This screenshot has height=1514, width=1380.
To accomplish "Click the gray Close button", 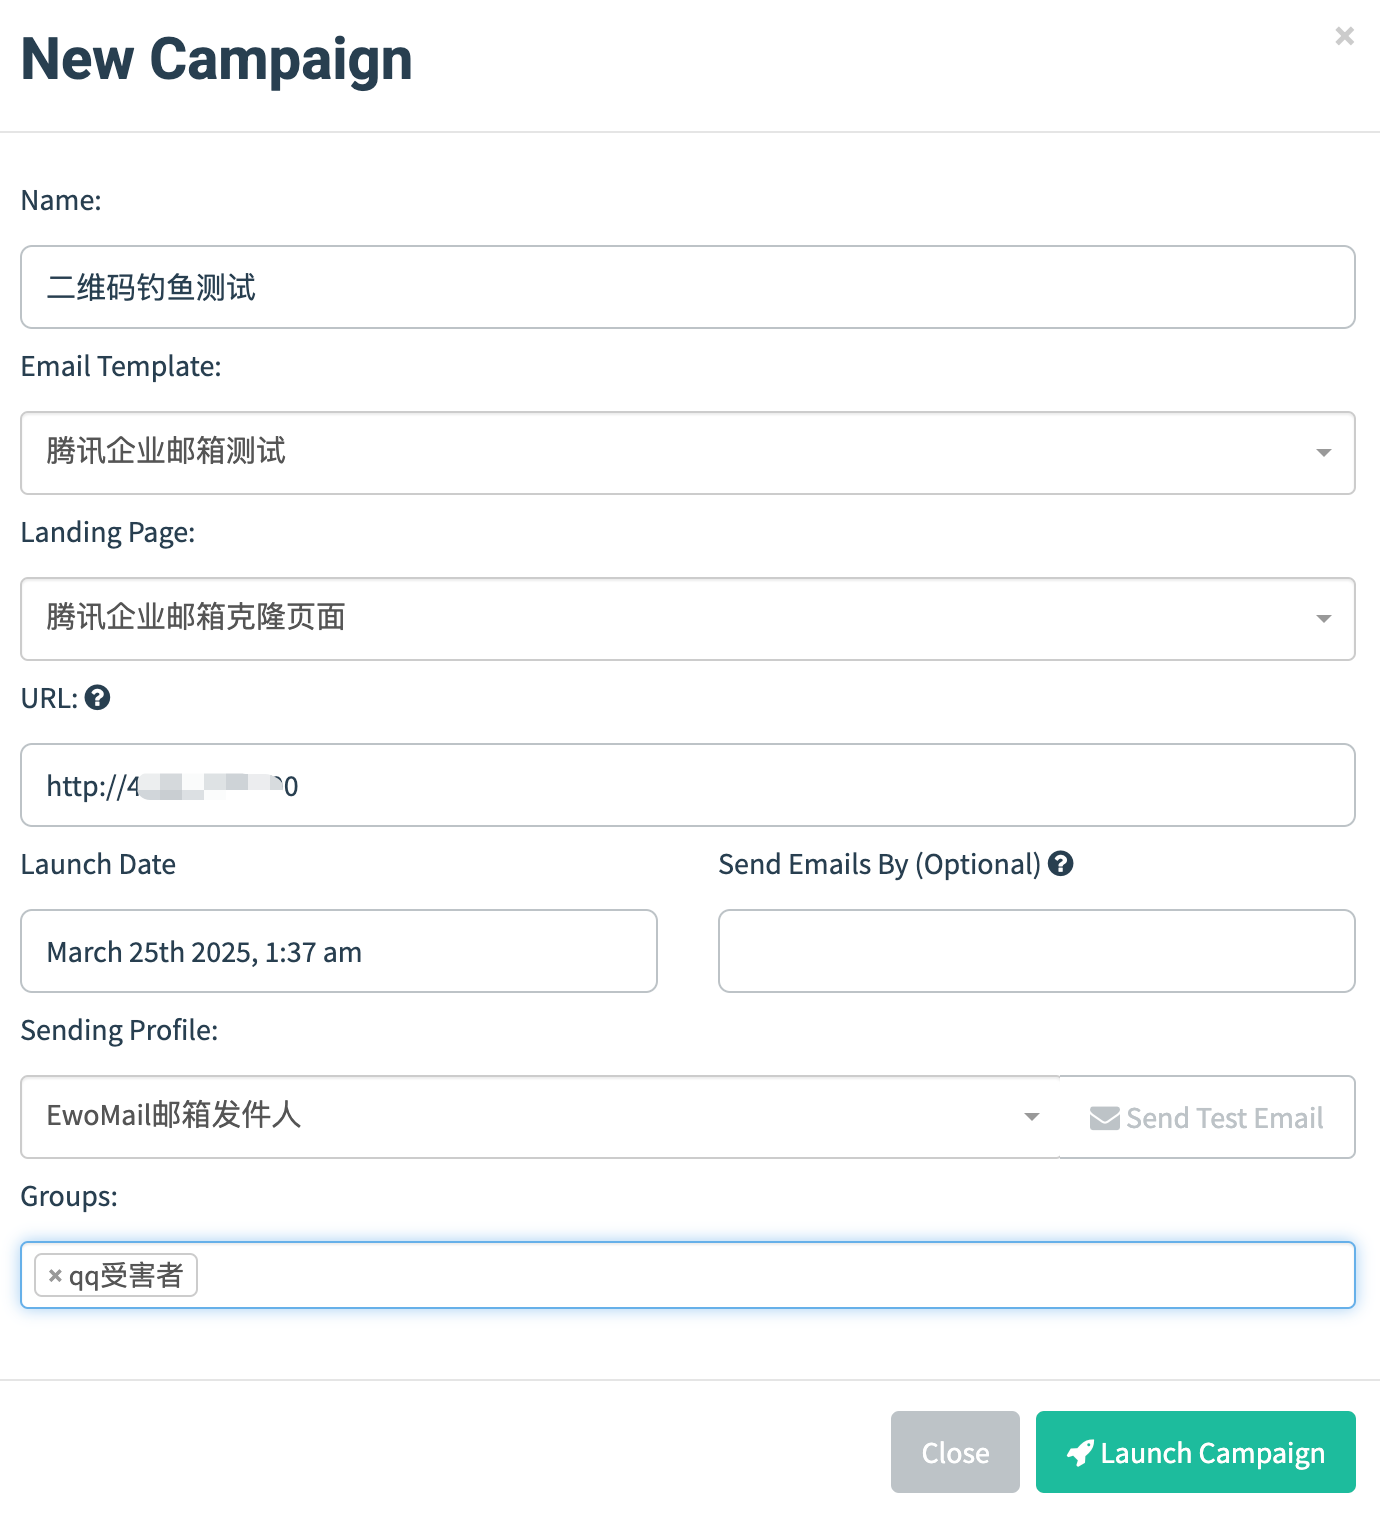I will 955,1452.
